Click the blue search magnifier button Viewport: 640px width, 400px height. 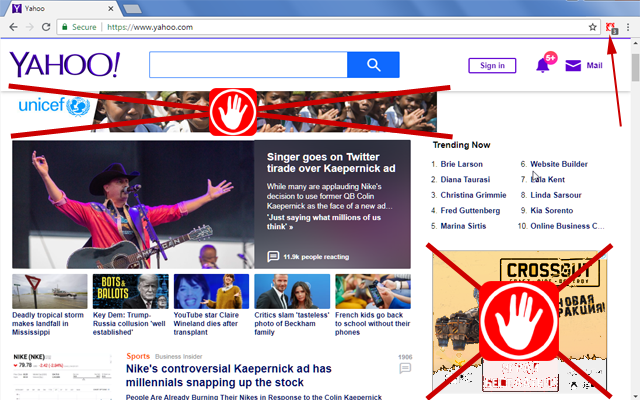[373, 64]
